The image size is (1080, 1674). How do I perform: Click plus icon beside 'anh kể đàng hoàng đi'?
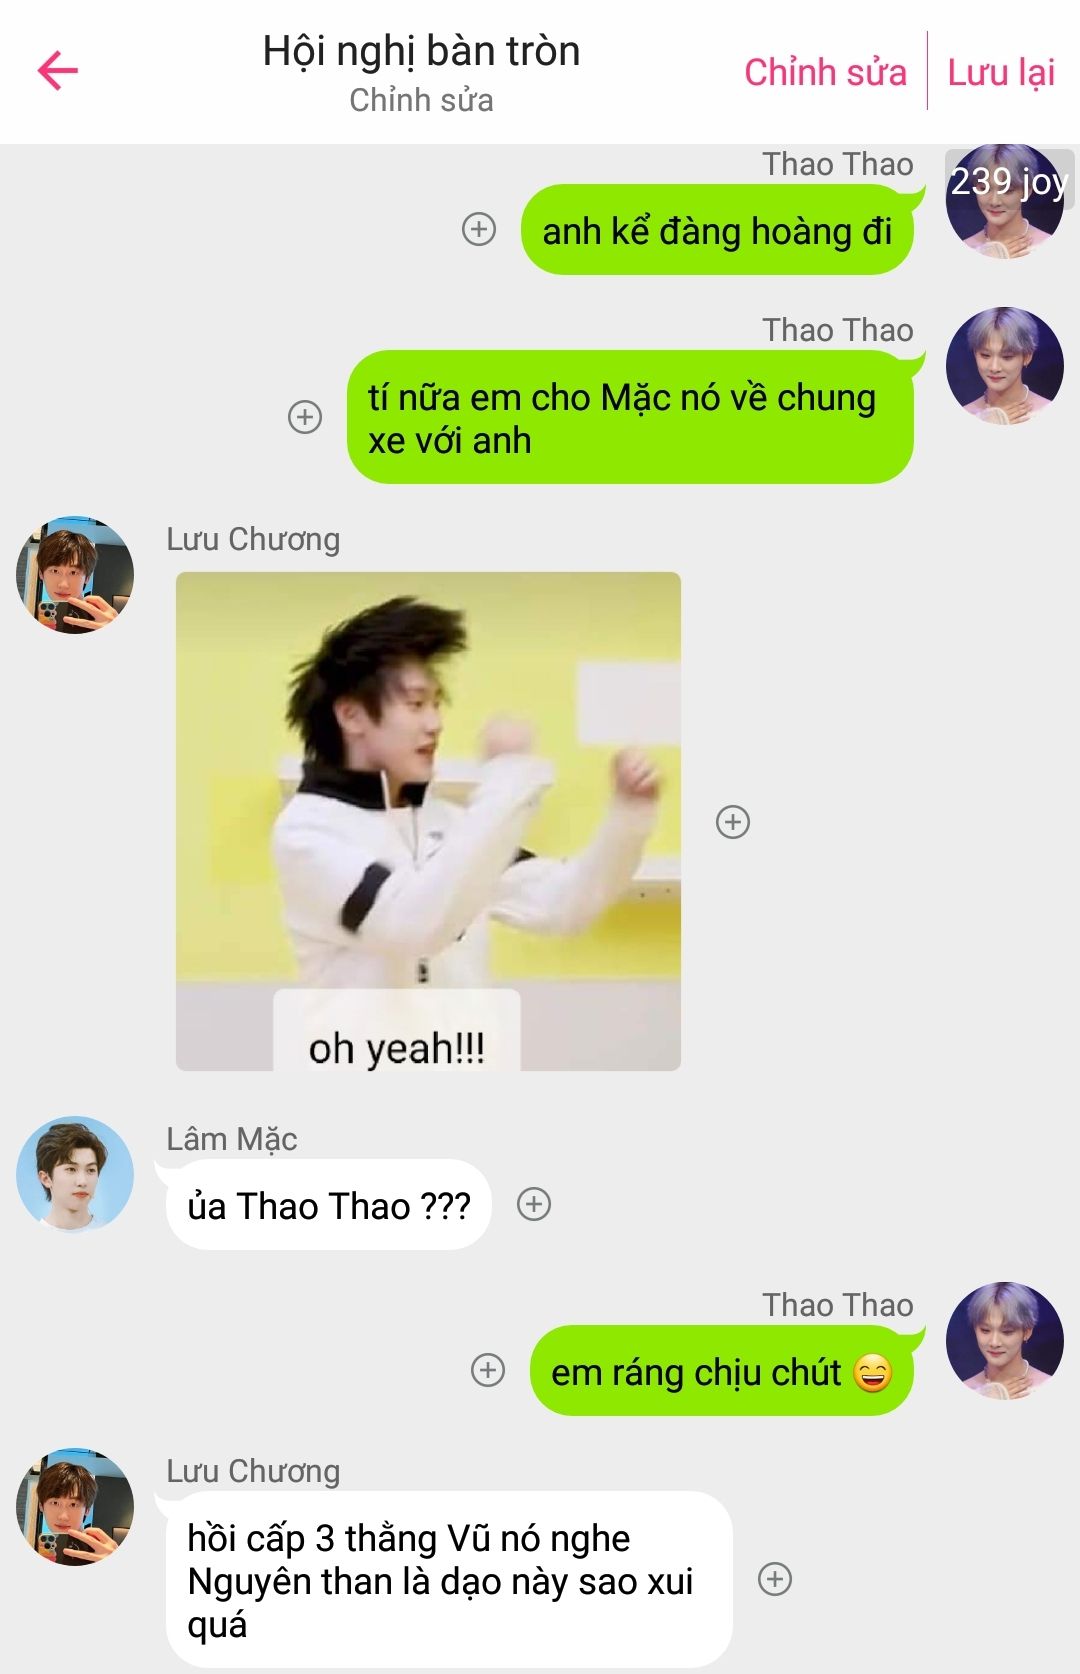479,229
